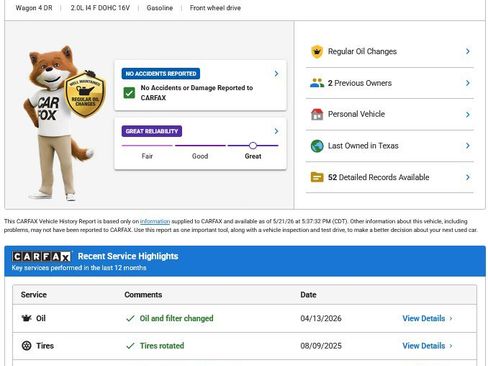The width and height of the screenshot is (488, 366).
Task: Click the Service column header
Action: click(x=34, y=295)
